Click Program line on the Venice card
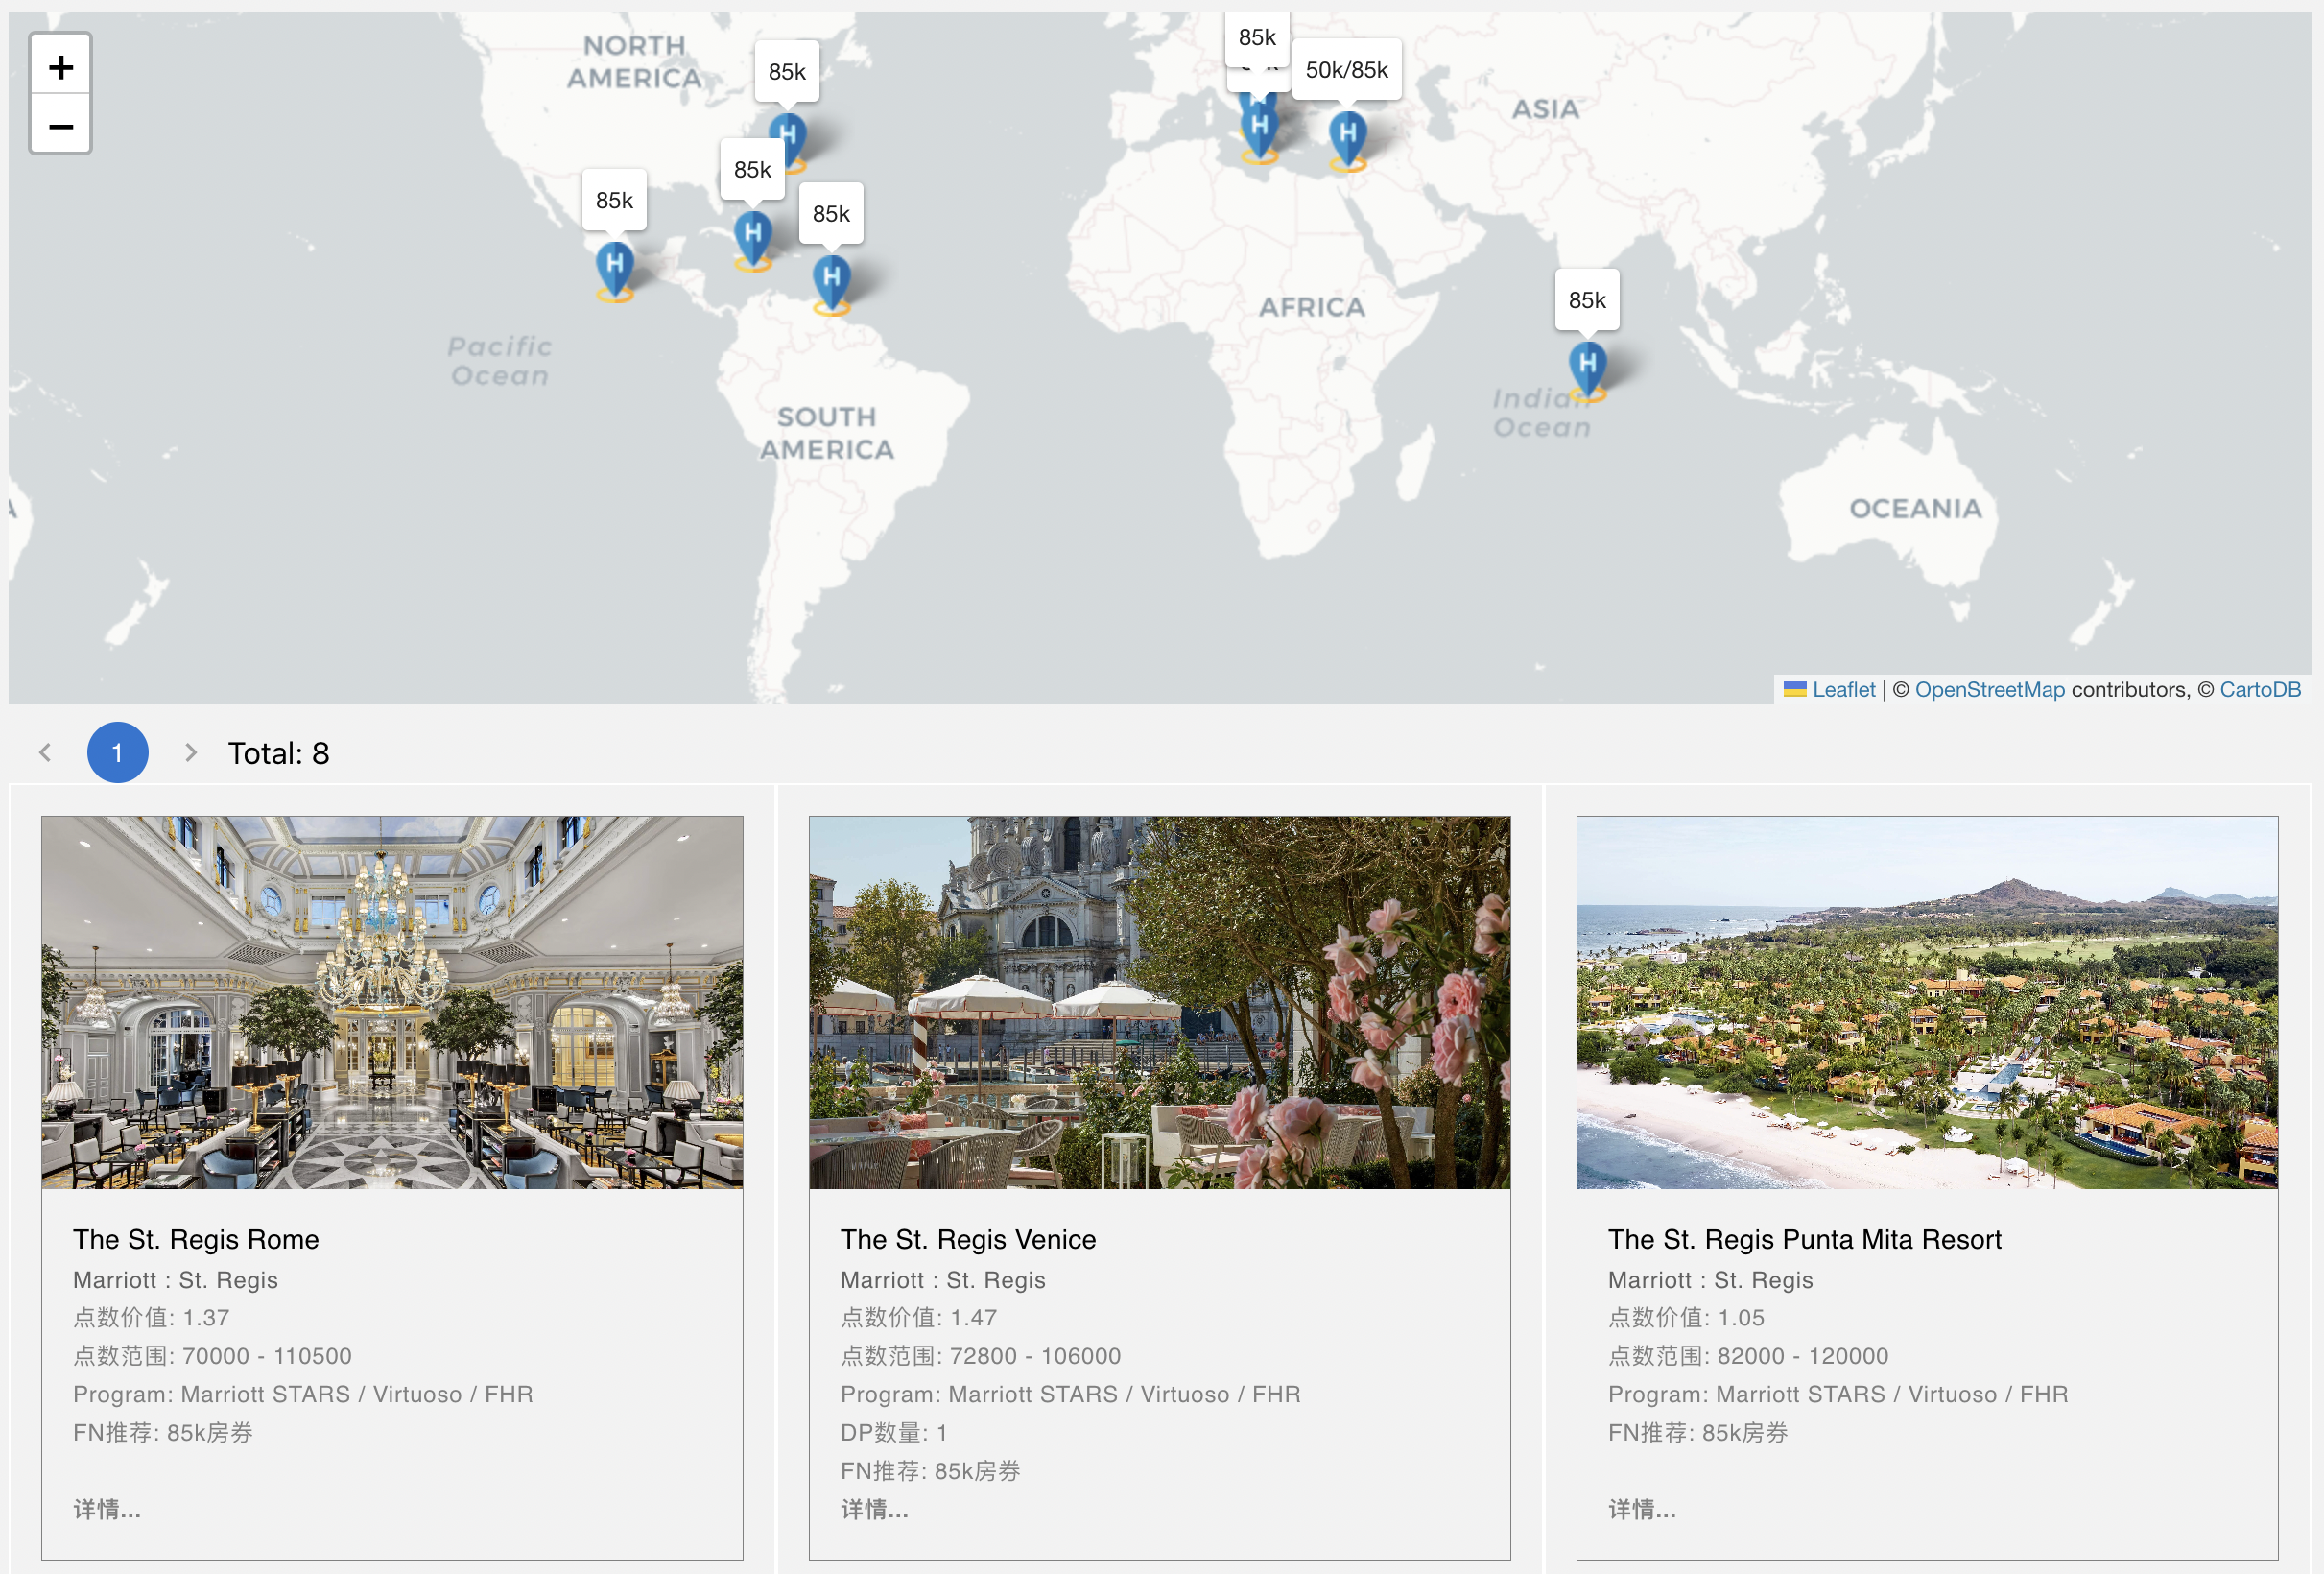Viewport: 2324px width, 1574px height. [x=1071, y=1394]
